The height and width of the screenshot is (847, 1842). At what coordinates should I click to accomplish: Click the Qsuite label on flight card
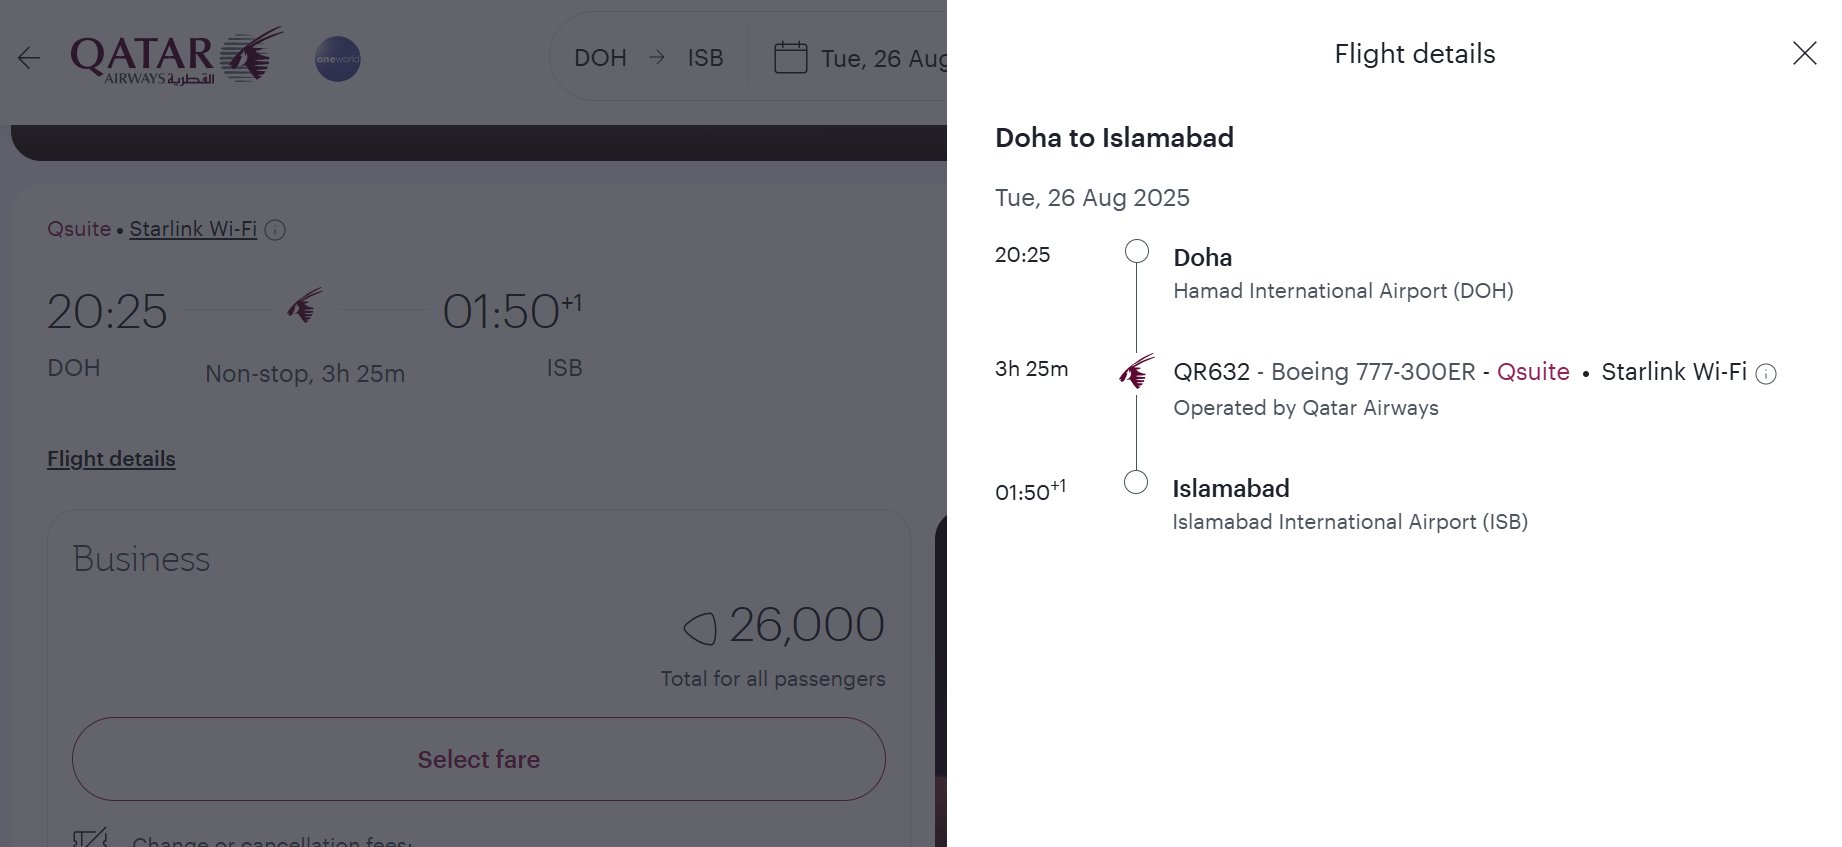tap(79, 229)
